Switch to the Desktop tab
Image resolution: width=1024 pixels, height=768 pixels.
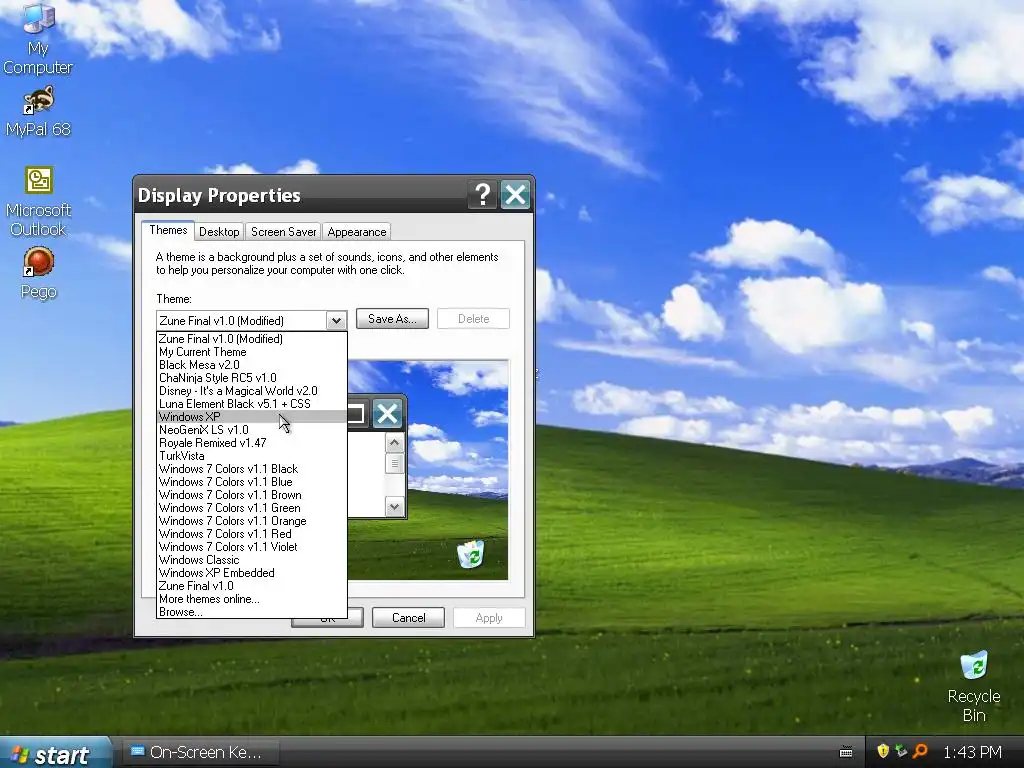[x=219, y=232]
